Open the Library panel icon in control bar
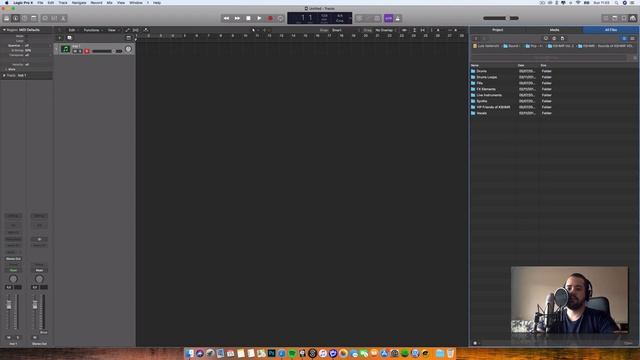 (x=7, y=18)
